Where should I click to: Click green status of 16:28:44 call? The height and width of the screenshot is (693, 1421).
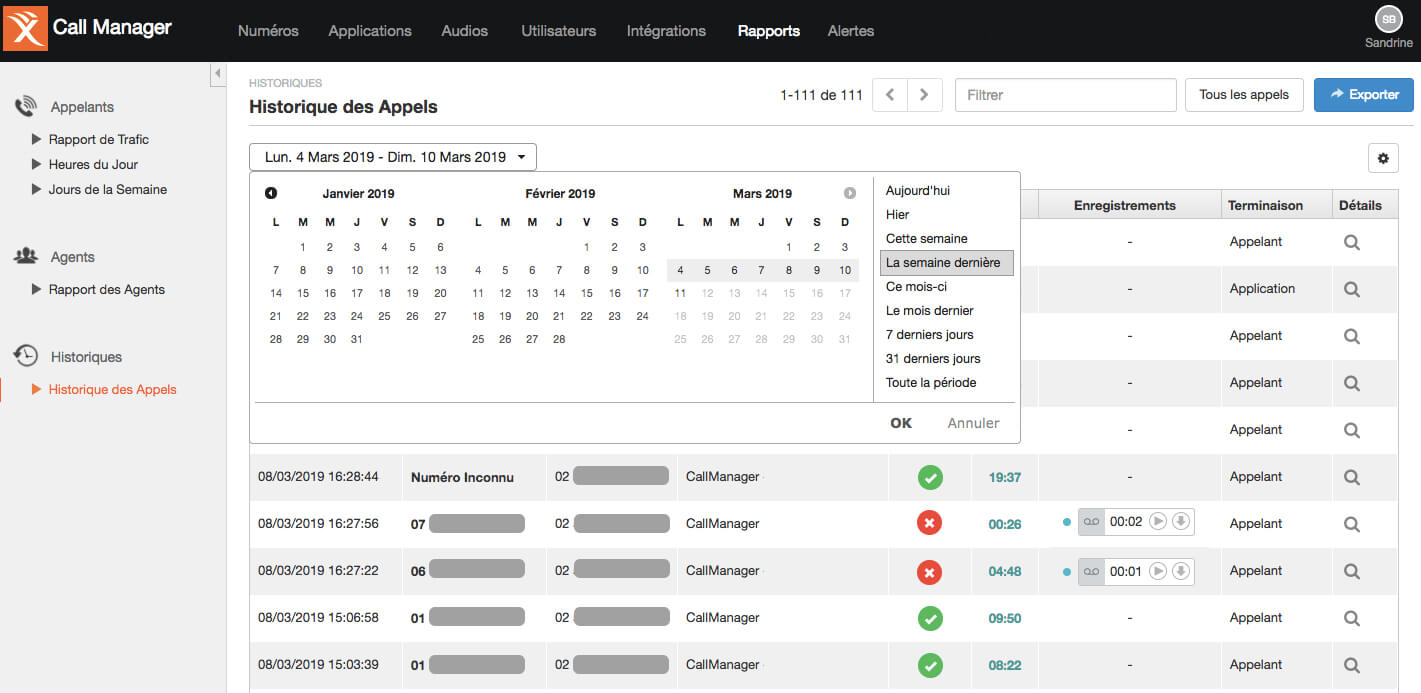tap(930, 477)
